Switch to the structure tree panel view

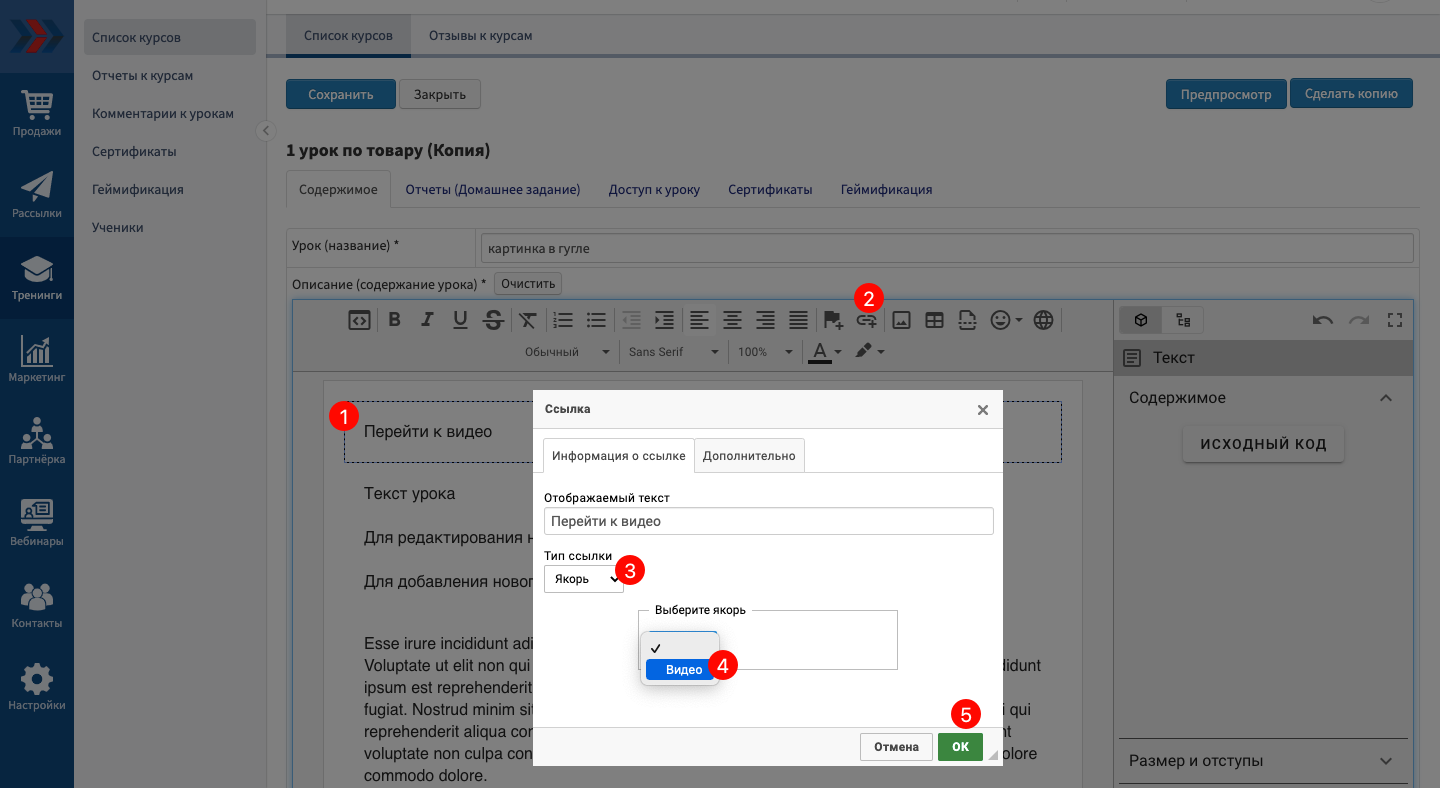[x=1184, y=320]
